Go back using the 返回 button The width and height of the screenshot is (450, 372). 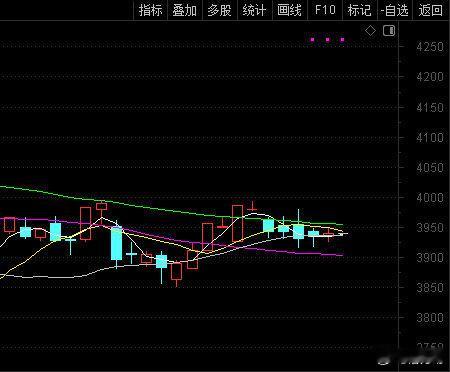(431, 10)
